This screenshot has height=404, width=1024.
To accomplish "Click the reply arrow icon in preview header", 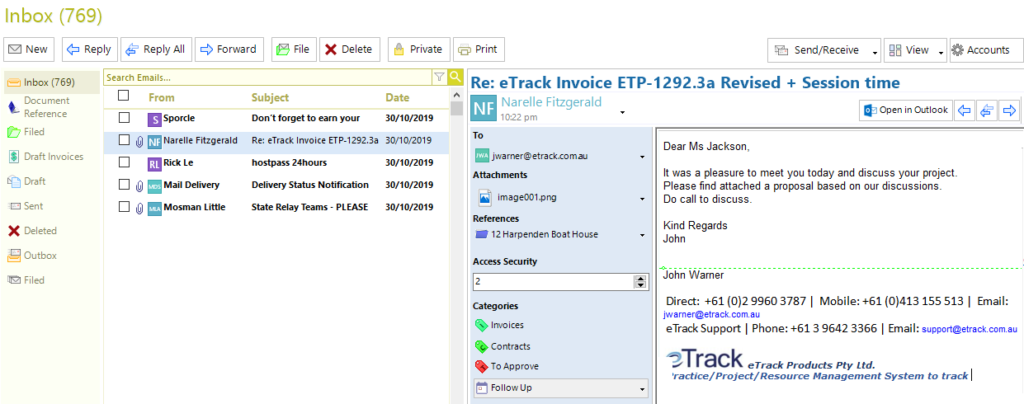I will coord(963,110).
